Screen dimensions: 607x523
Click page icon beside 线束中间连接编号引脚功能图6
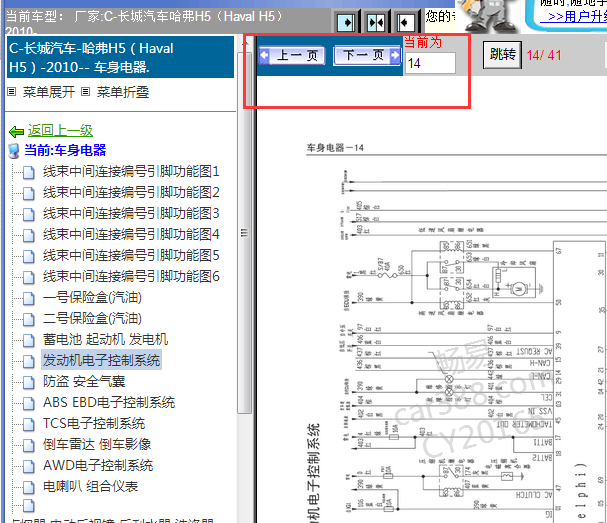pos(28,278)
